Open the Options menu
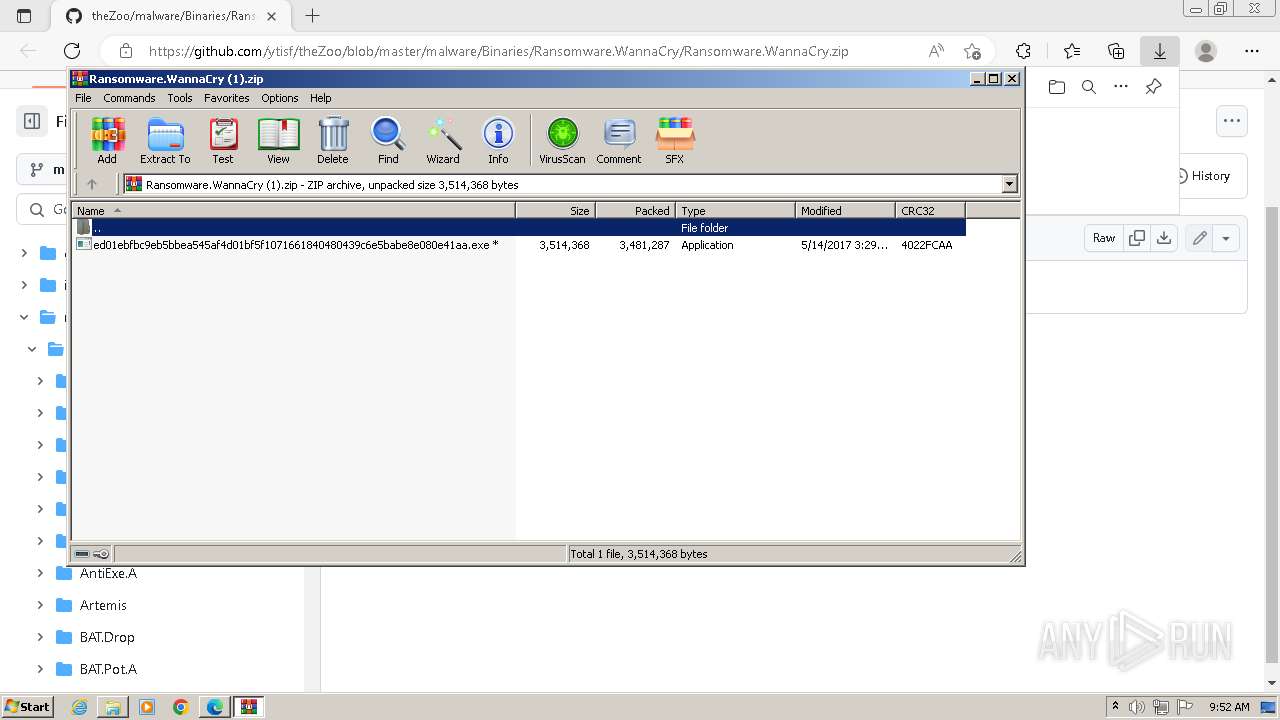Image resolution: width=1280 pixels, height=720 pixels. (280, 98)
